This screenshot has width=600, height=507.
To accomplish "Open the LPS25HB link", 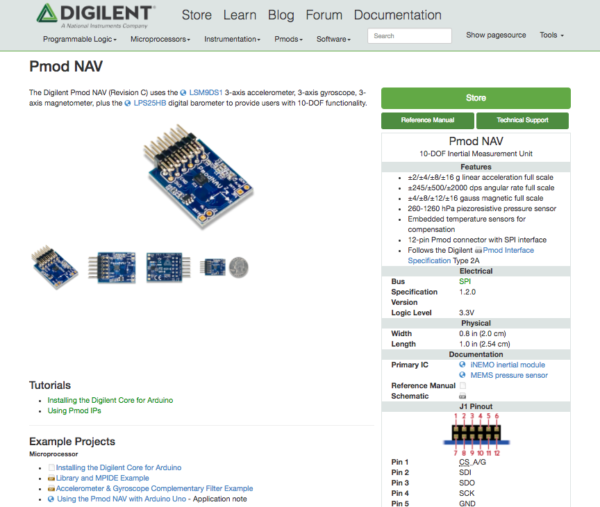I will pos(150,103).
